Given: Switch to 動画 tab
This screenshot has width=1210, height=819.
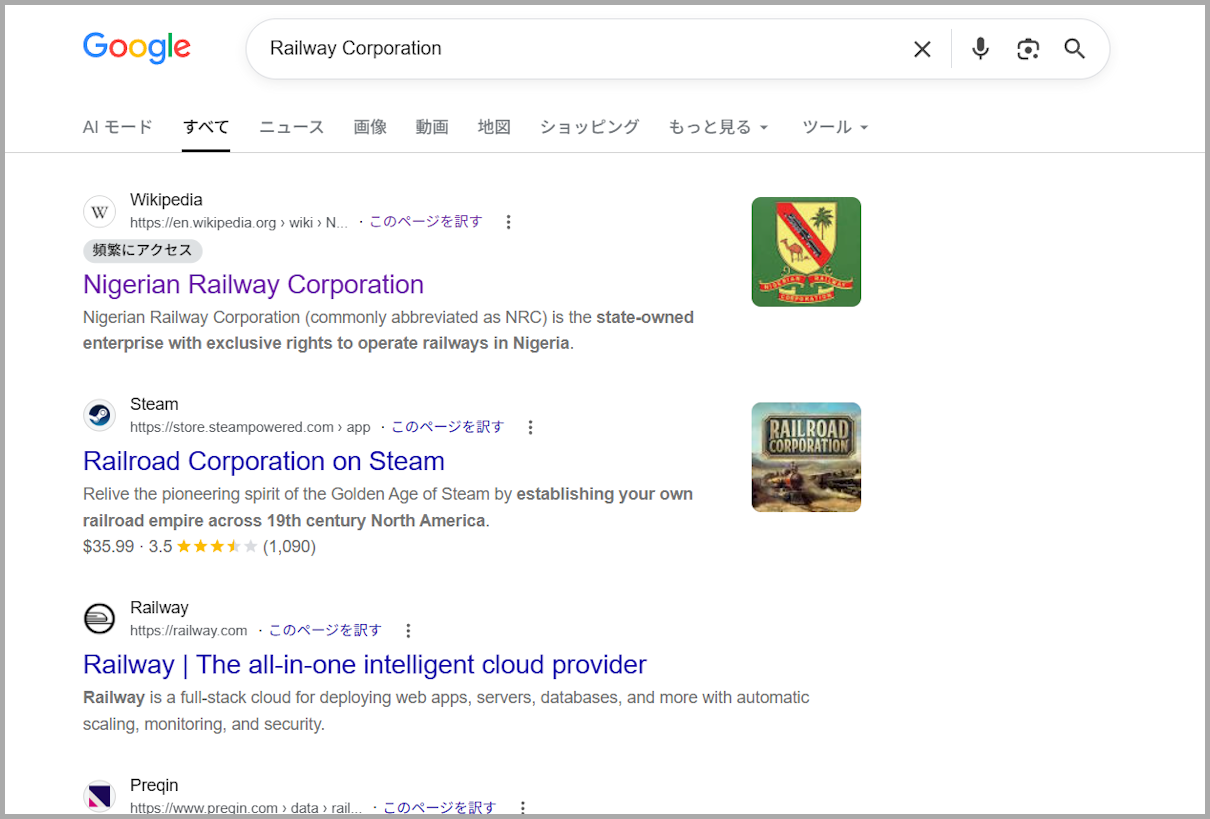Looking at the screenshot, I should (432, 127).
